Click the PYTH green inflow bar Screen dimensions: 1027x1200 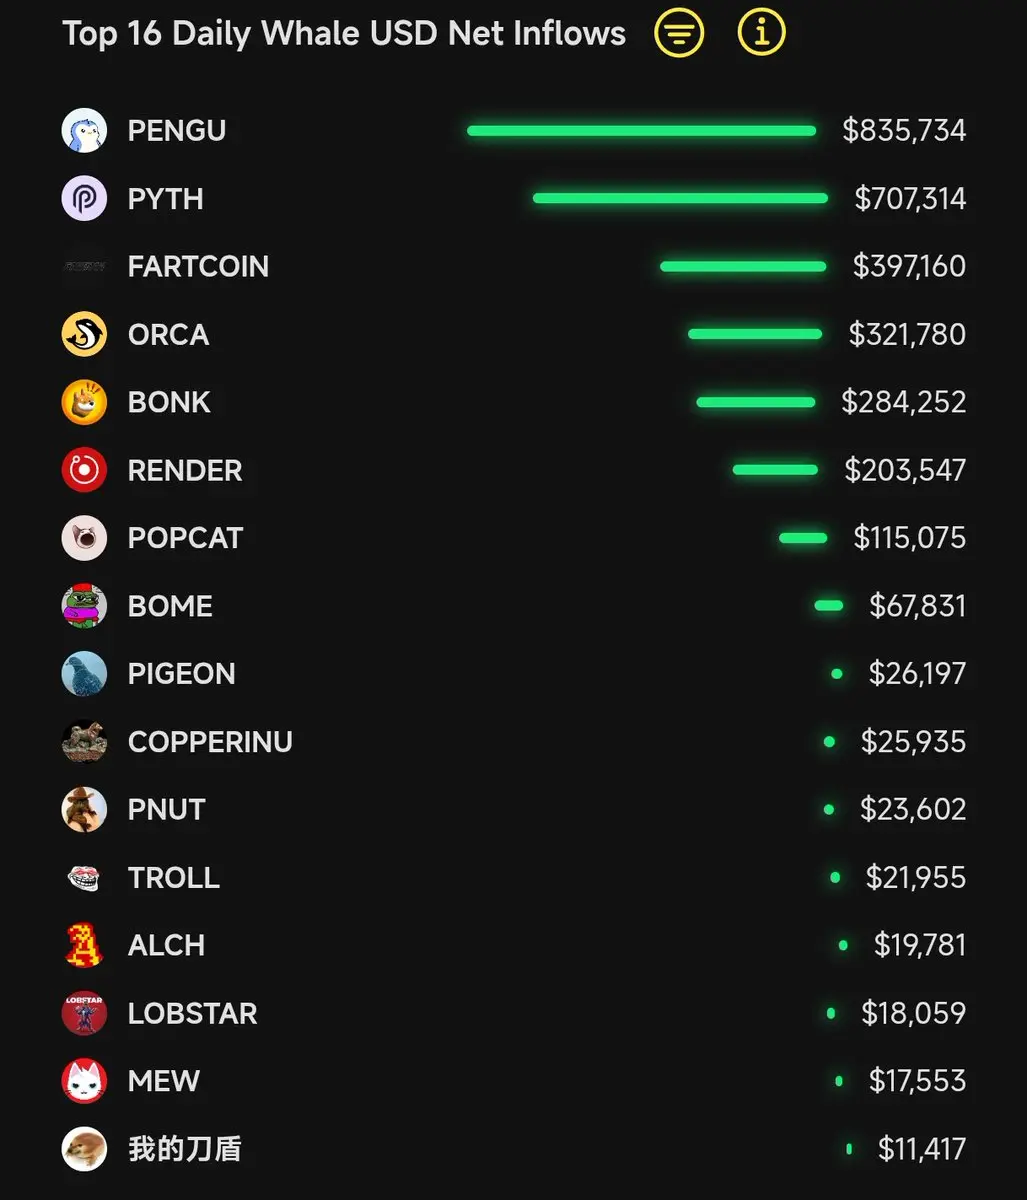click(x=680, y=198)
